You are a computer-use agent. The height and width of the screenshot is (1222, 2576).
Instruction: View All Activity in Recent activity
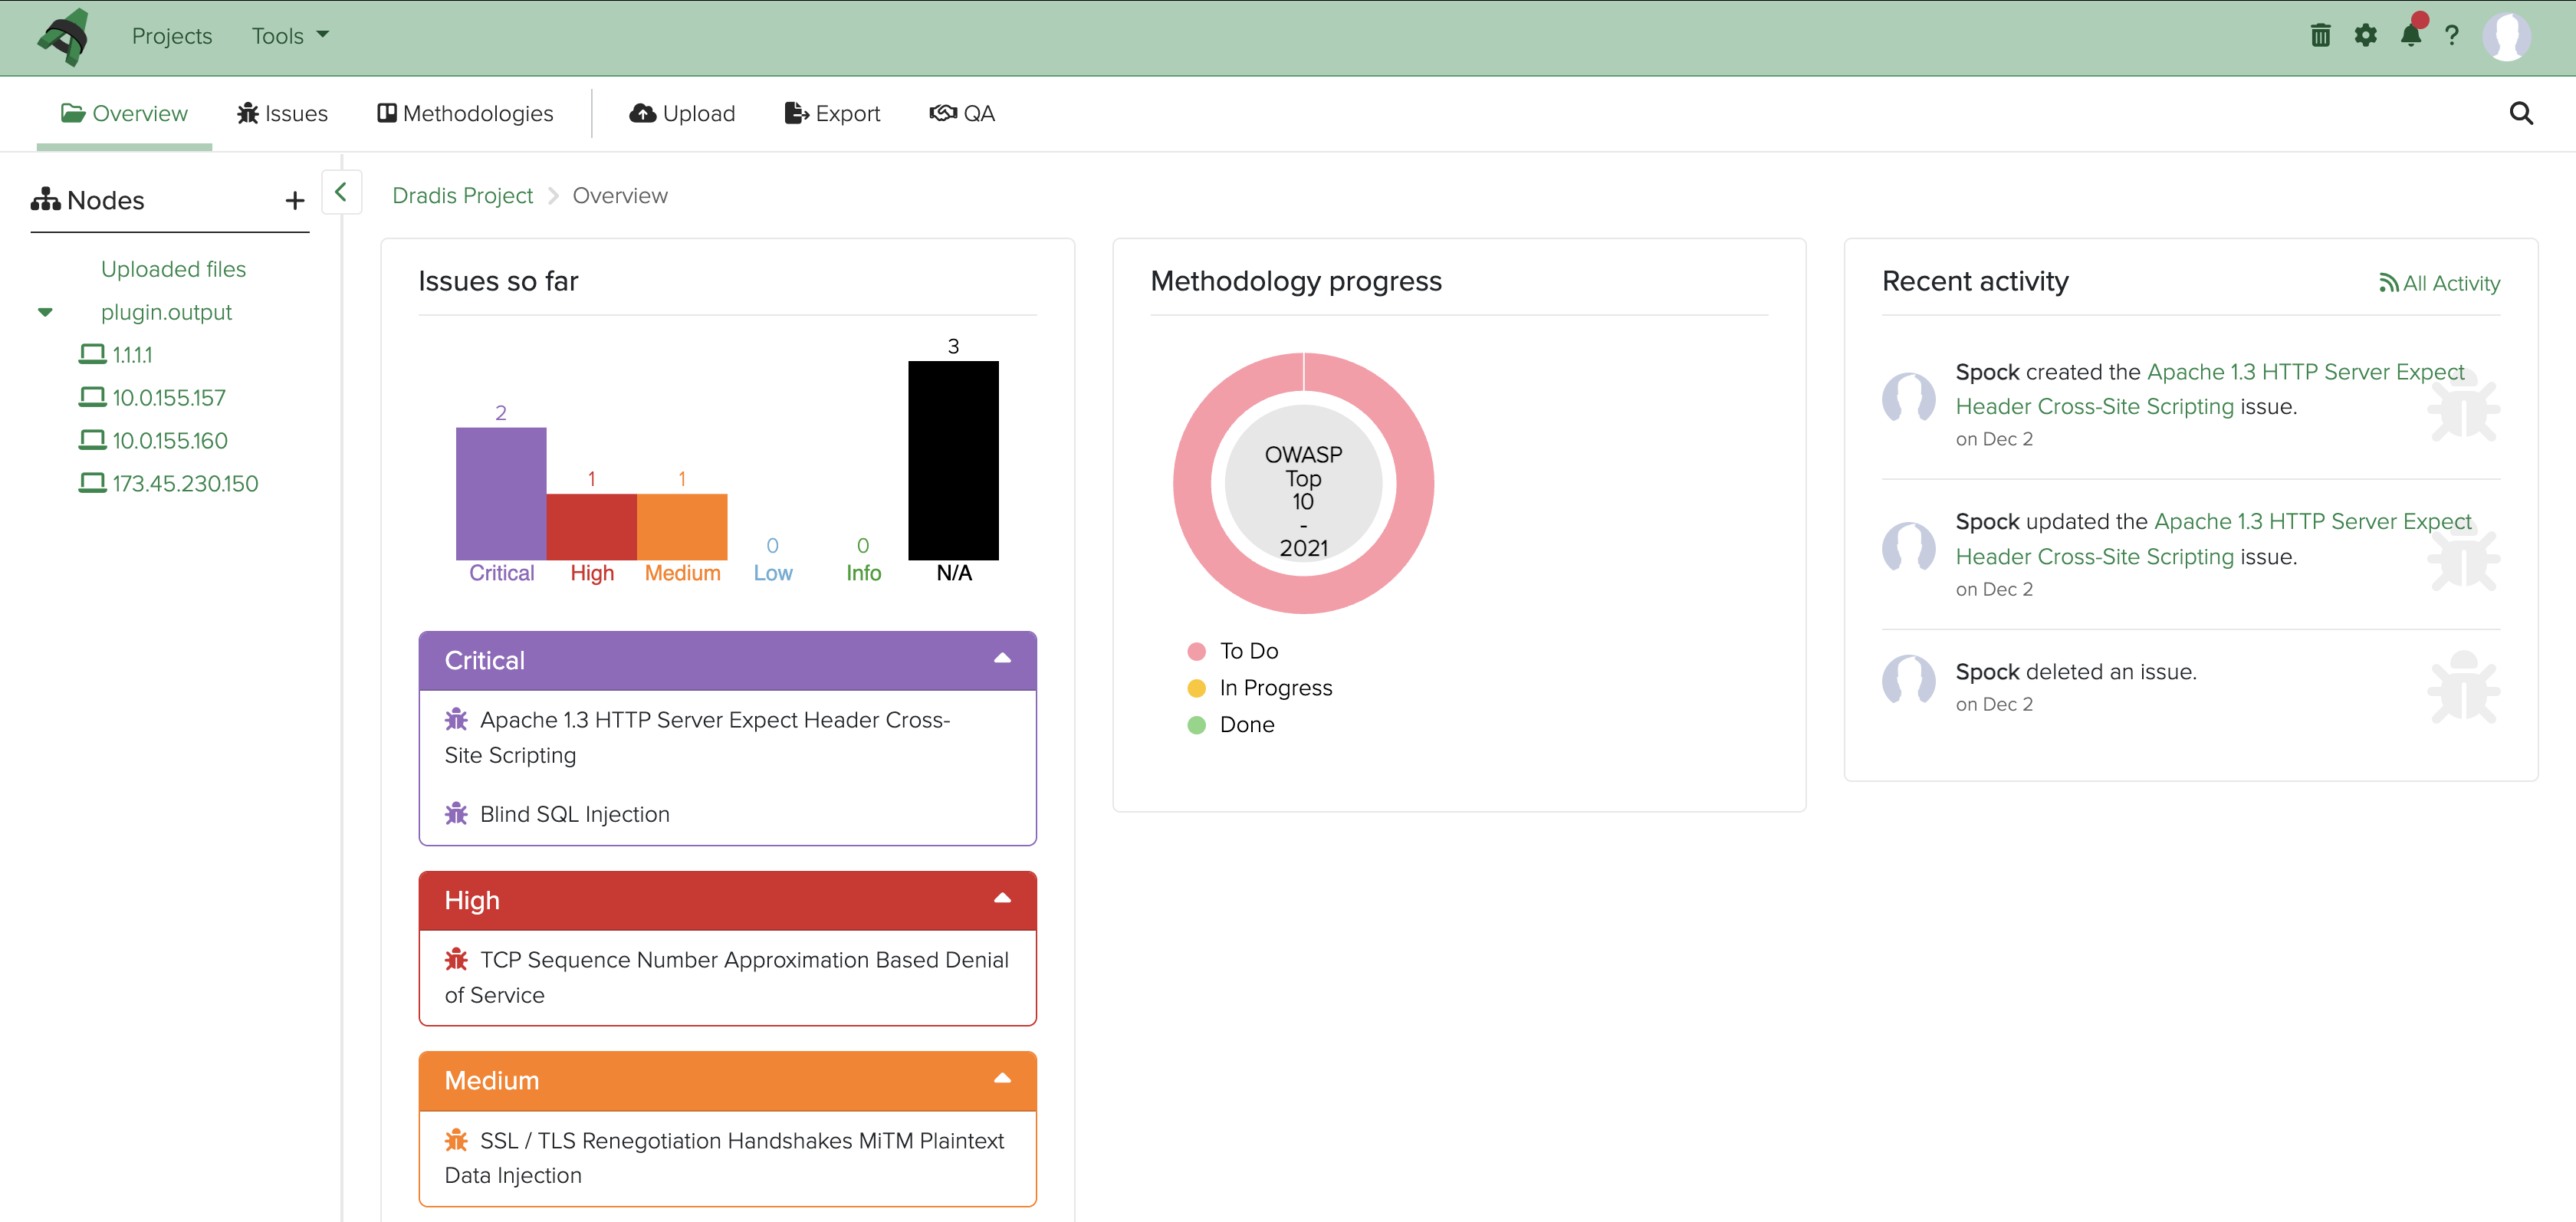click(x=2438, y=282)
